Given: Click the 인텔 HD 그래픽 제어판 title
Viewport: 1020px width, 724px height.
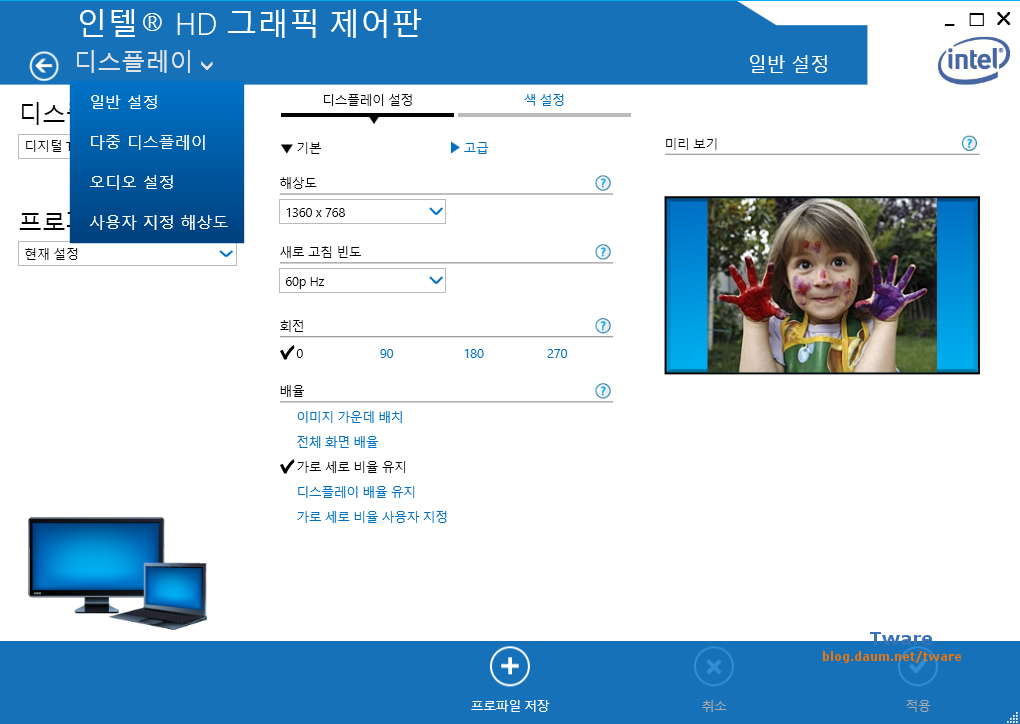Looking at the screenshot, I should click(250, 23).
